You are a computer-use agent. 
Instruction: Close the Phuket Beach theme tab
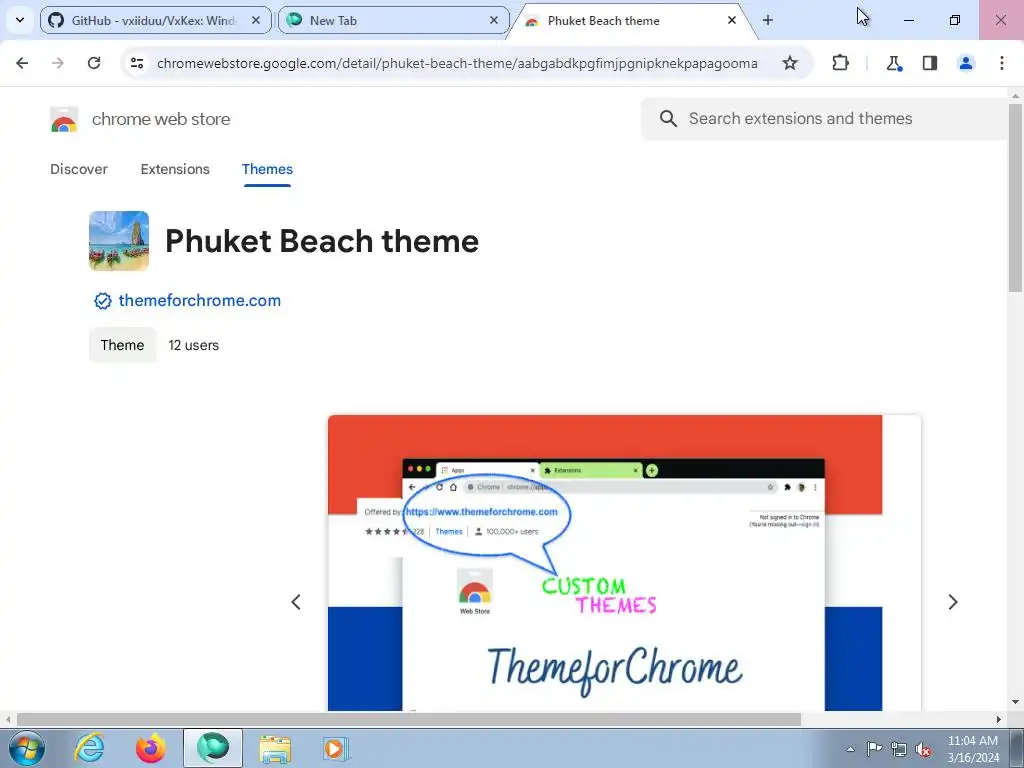pos(732,20)
